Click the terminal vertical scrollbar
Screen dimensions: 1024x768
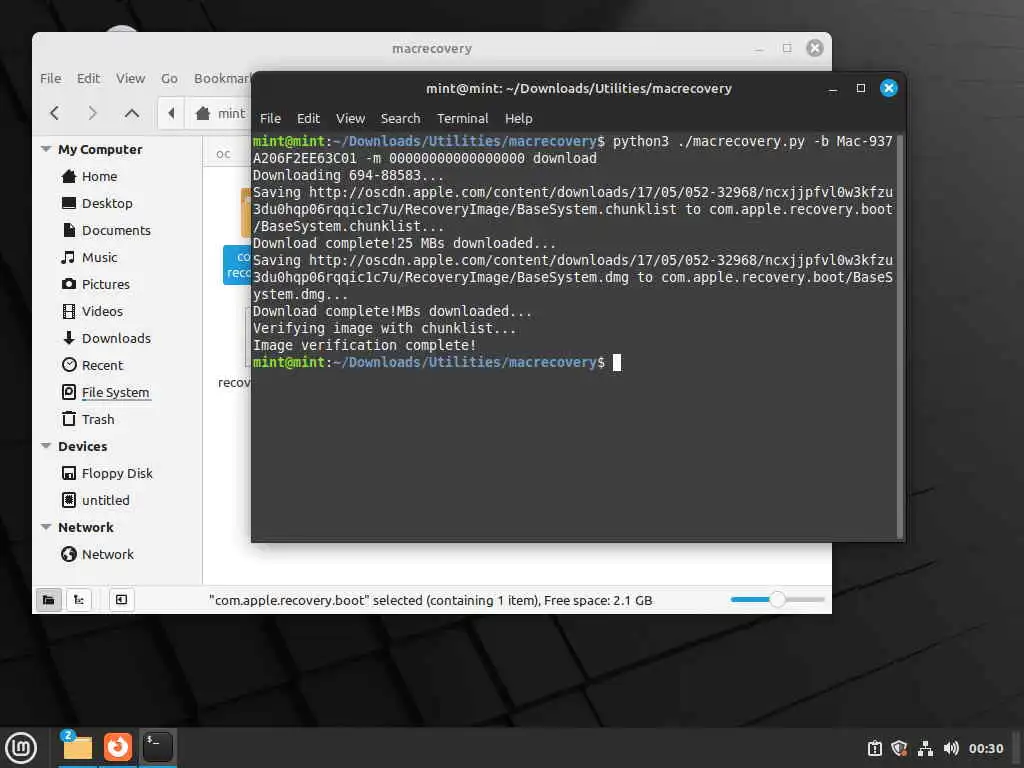(x=900, y=337)
